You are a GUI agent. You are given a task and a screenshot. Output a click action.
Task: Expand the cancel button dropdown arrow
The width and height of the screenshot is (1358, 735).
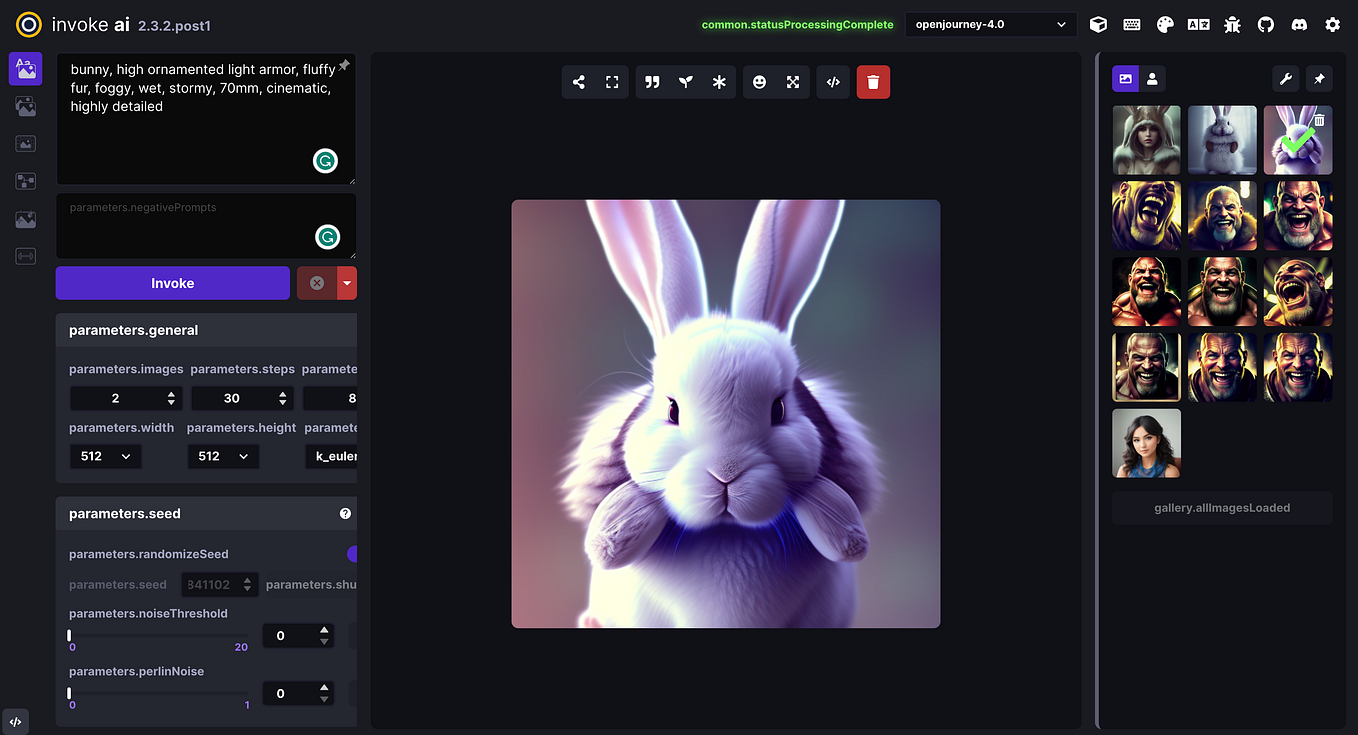(x=345, y=283)
